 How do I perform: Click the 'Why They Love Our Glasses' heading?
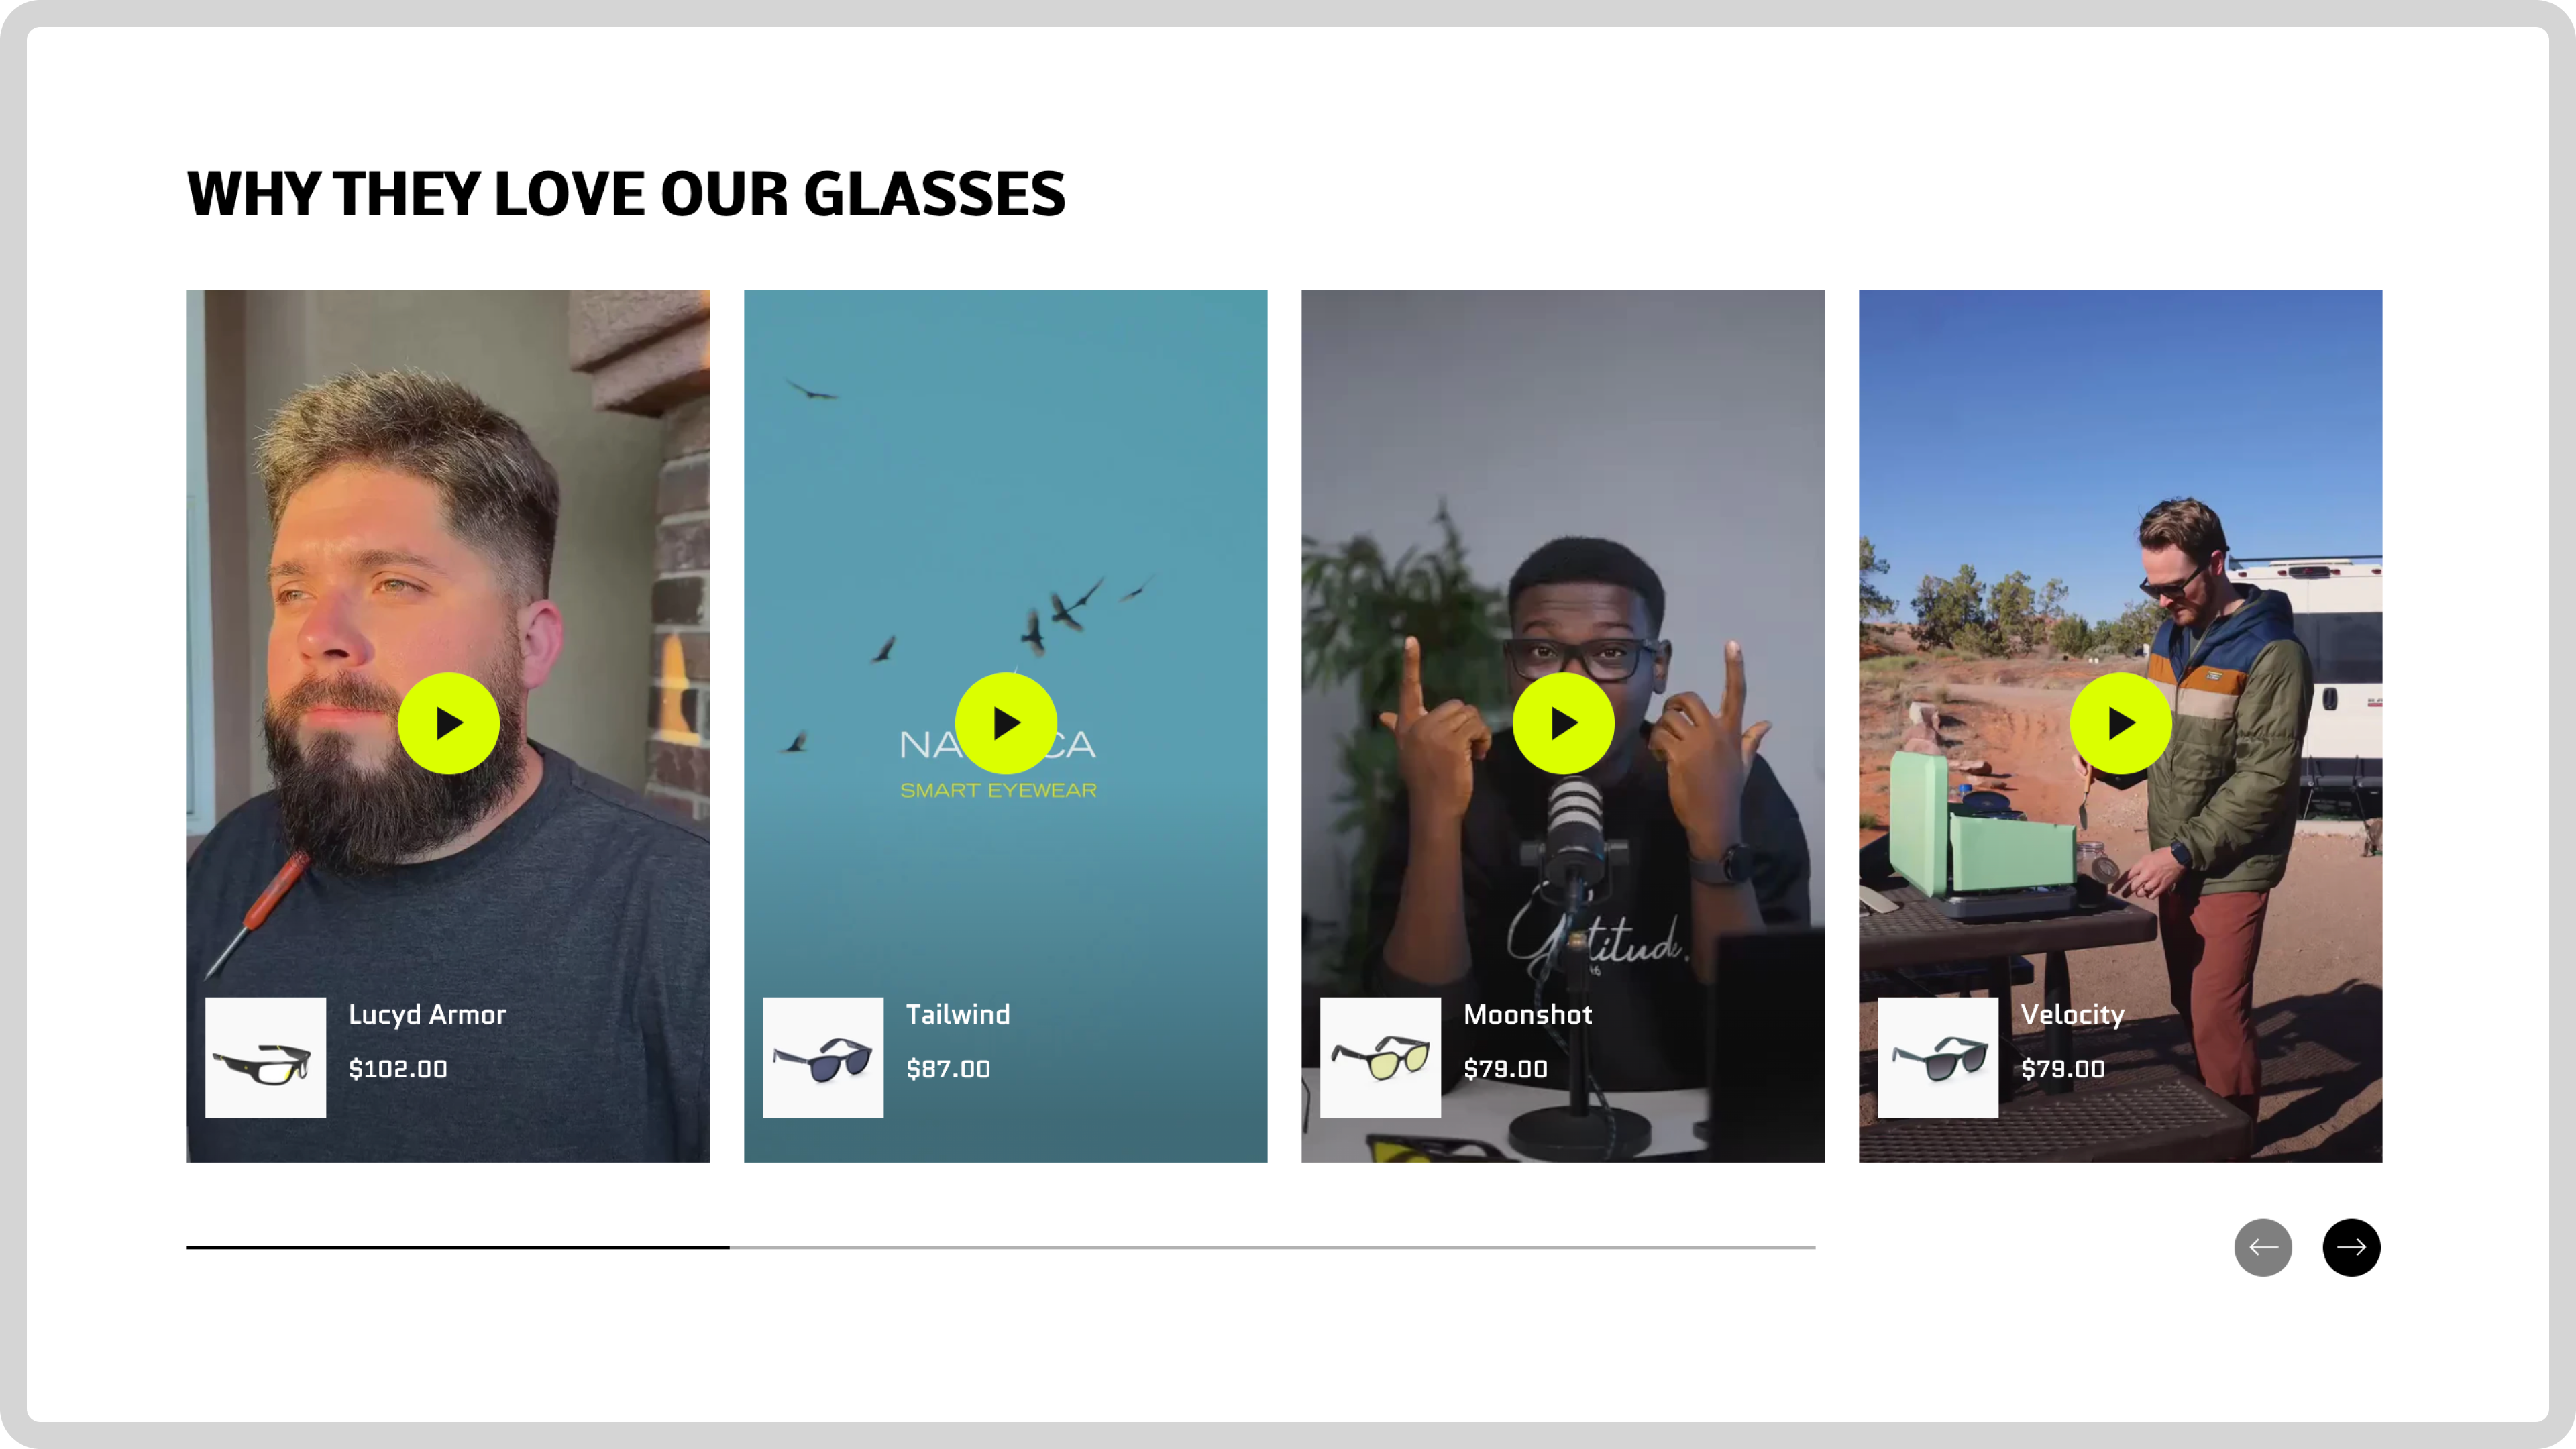pos(626,194)
